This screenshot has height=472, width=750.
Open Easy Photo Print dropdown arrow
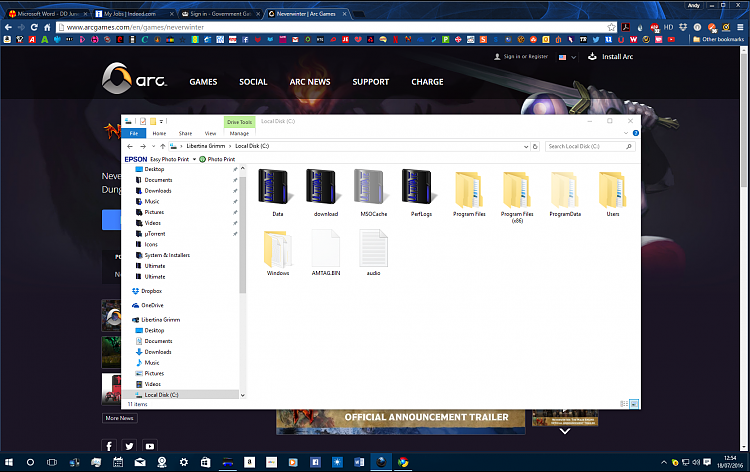click(194, 159)
